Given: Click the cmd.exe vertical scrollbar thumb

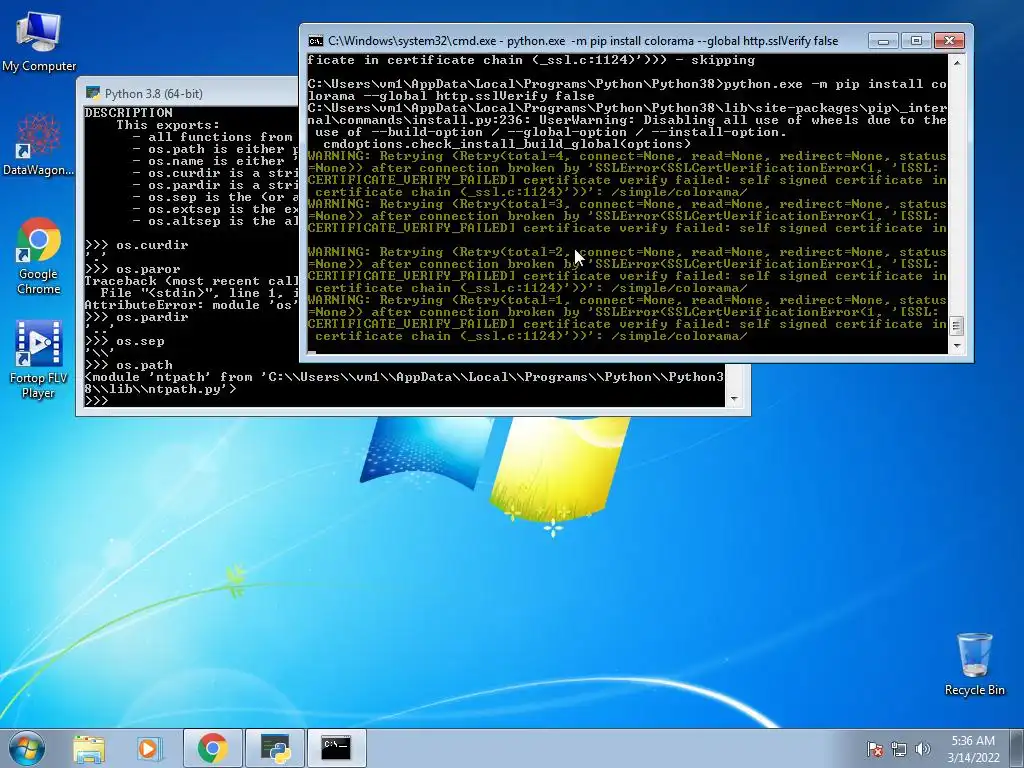Looking at the screenshot, I should coord(957,325).
